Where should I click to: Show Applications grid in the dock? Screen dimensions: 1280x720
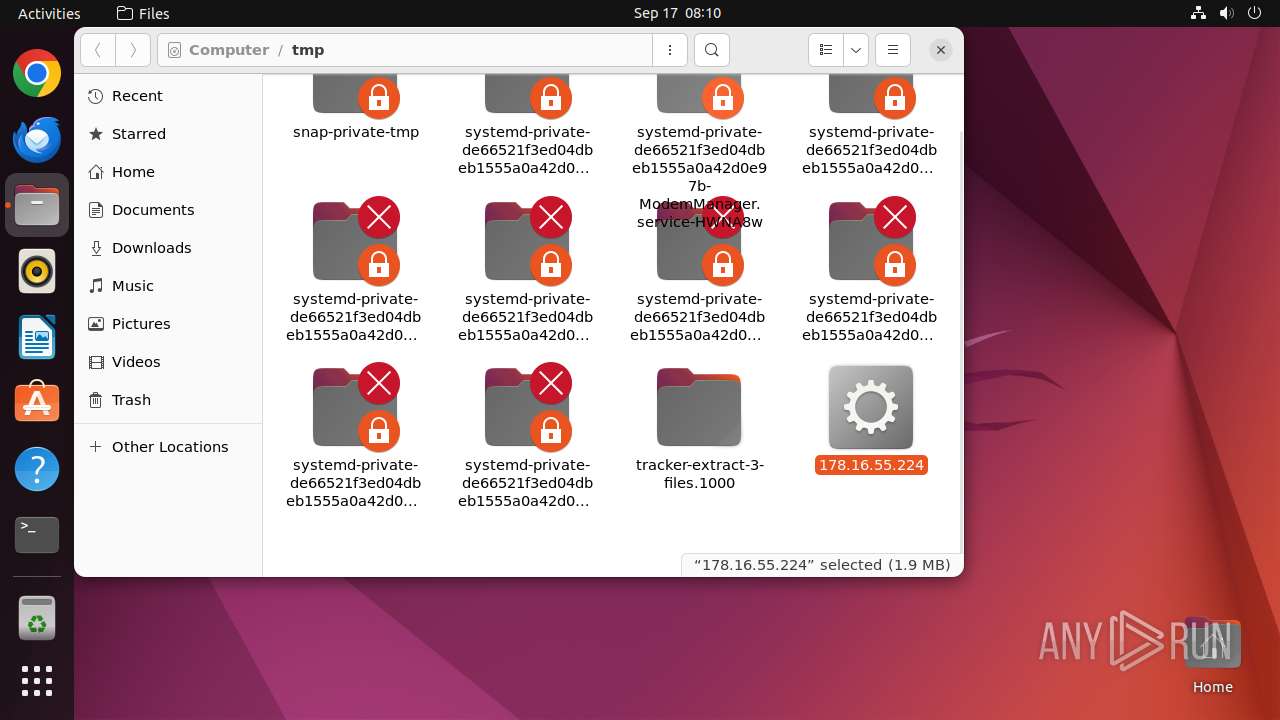(37, 681)
